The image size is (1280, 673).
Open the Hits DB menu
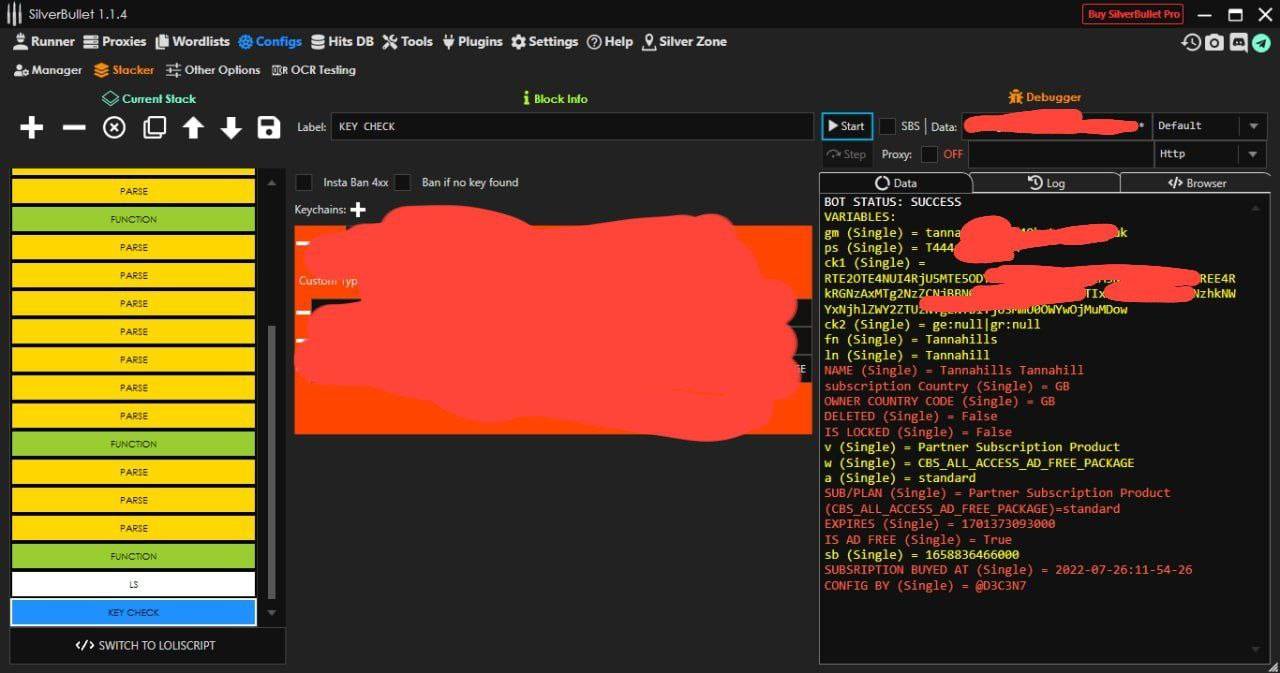(x=342, y=42)
